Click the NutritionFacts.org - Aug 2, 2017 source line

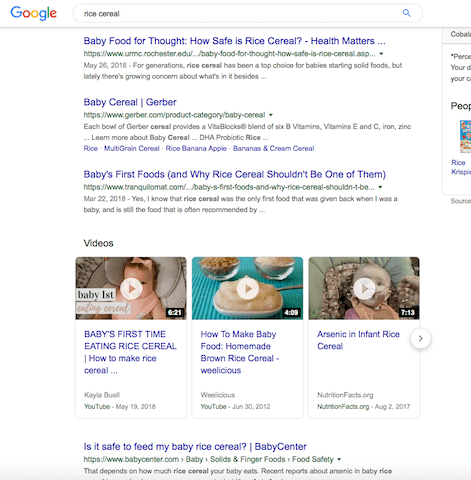point(364,407)
